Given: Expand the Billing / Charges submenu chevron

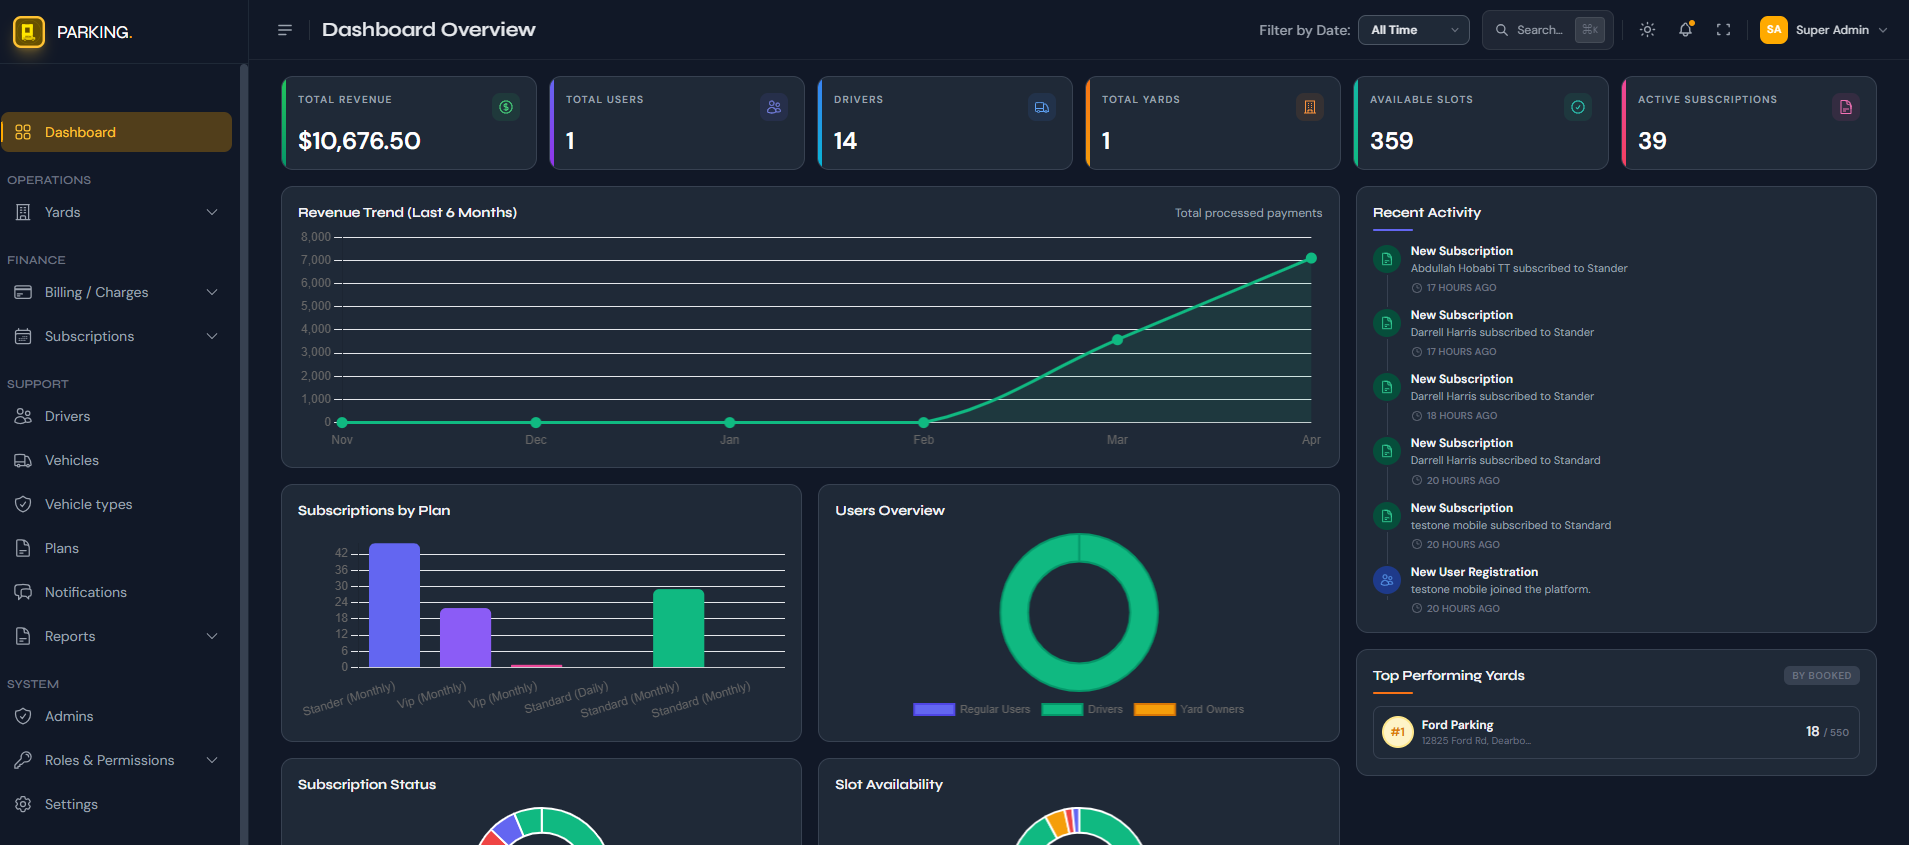Looking at the screenshot, I should 212,292.
